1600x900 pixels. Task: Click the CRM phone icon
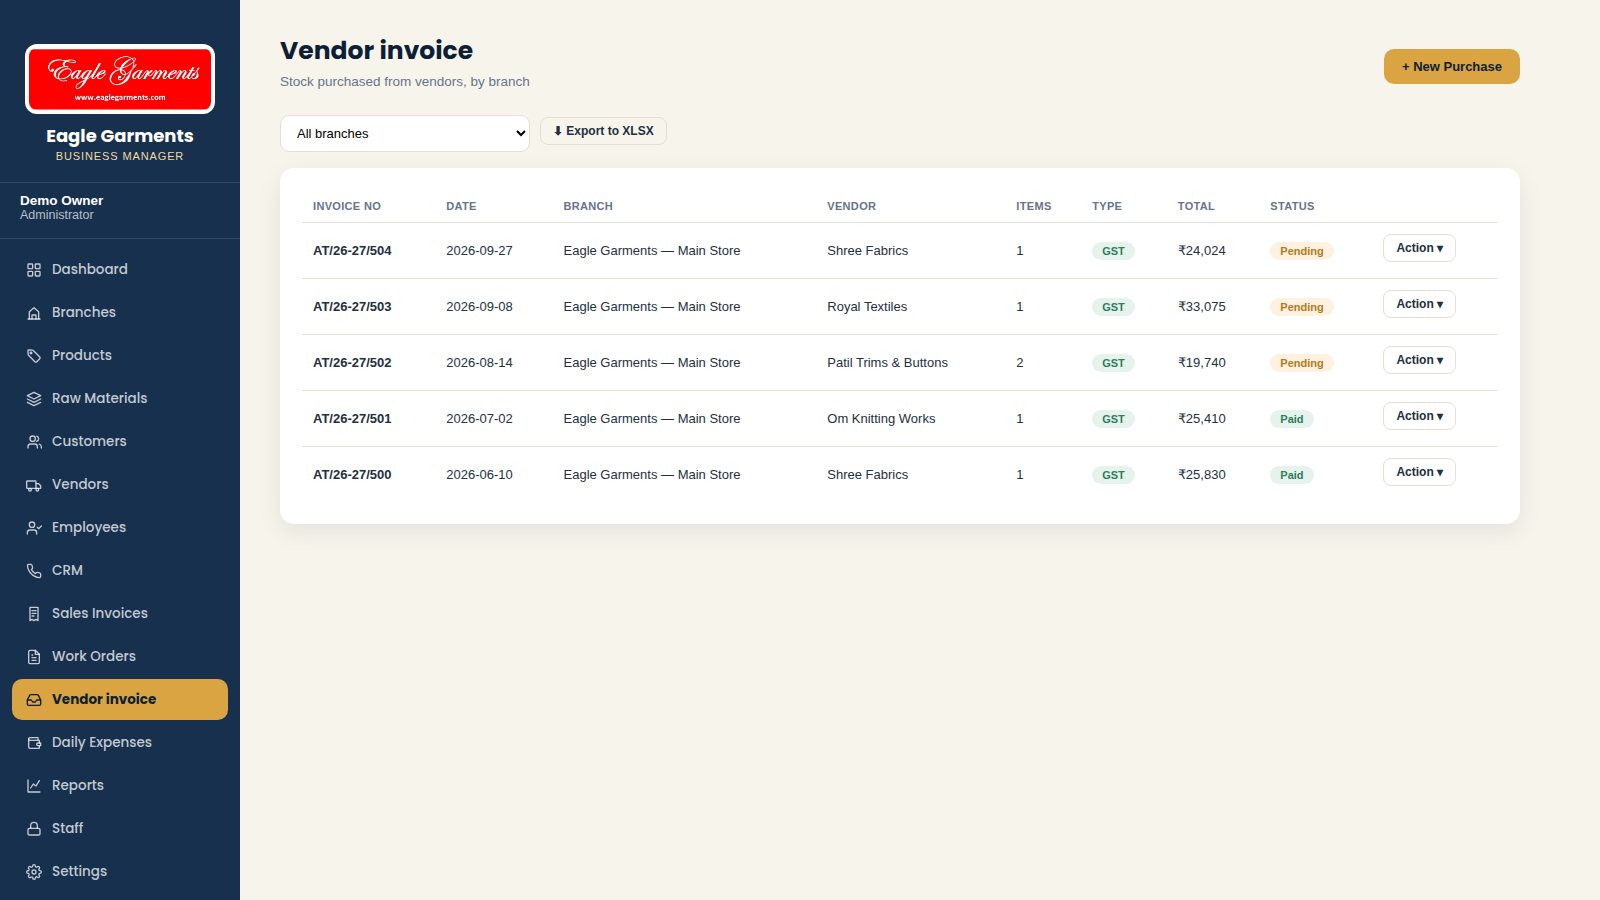pyautogui.click(x=34, y=571)
